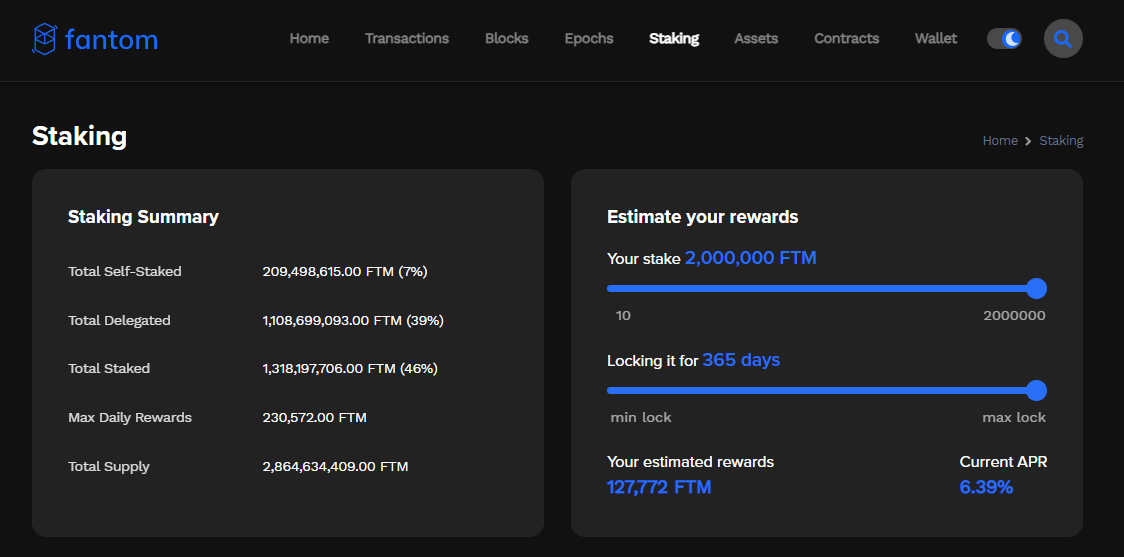Go to the Wallet page
Viewport: 1124px width, 557px height.
click(935, 39)
